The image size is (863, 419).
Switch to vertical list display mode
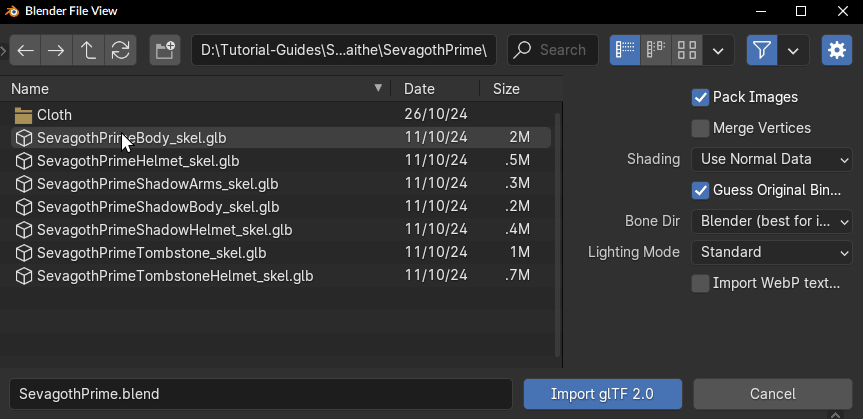point(625,50)
